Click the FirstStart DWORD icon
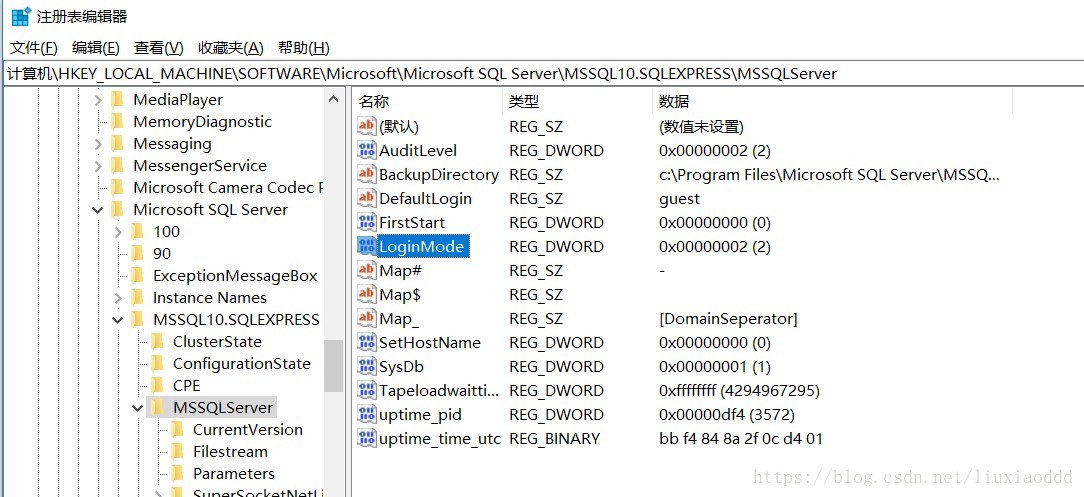This screenshot has height=497, width=1084. (366, 223)
